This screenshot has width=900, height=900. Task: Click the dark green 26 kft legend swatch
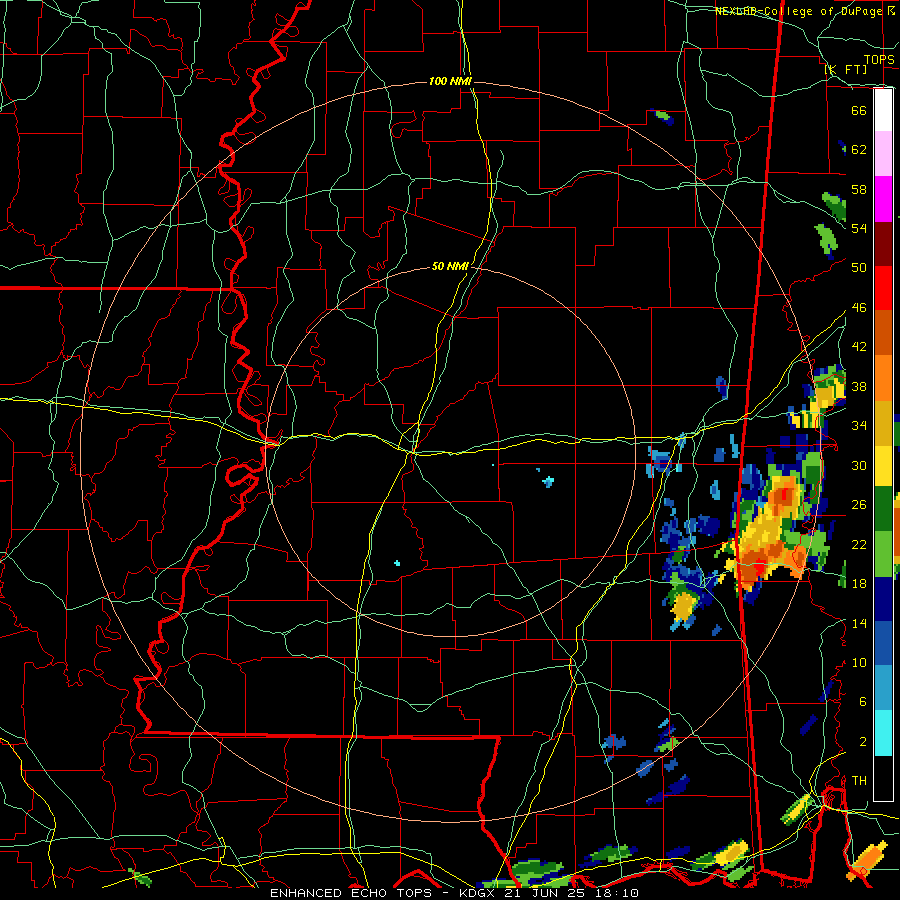(883, 509)
